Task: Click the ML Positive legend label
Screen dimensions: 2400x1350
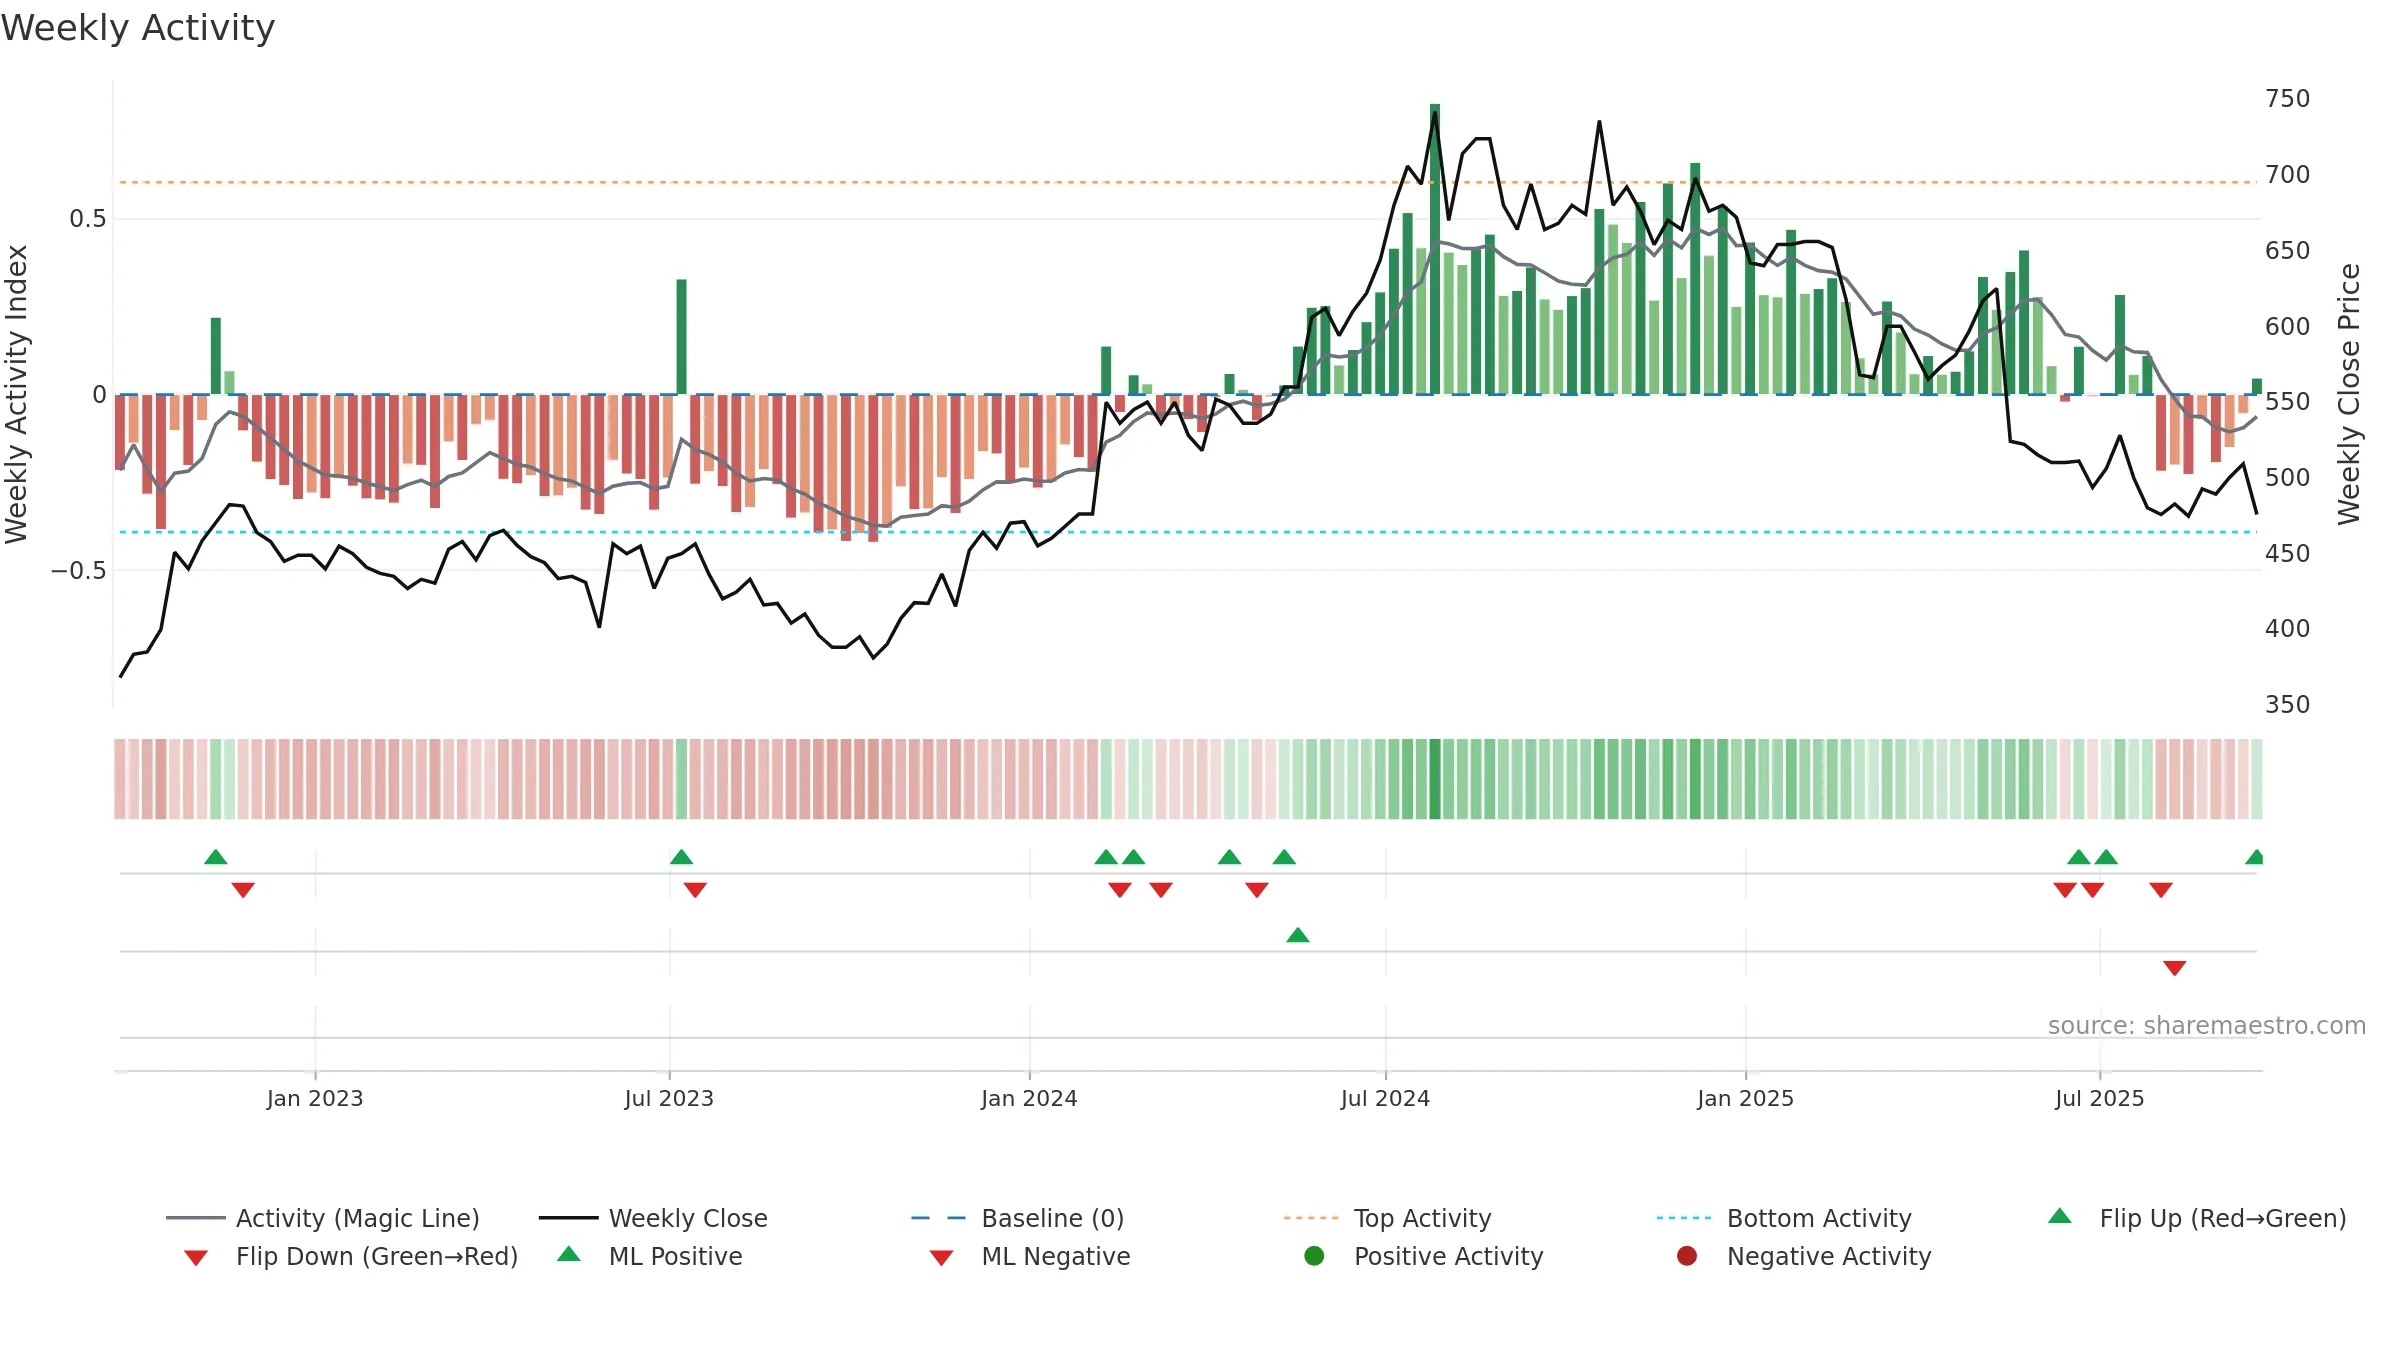Action: pos(675,1256)
